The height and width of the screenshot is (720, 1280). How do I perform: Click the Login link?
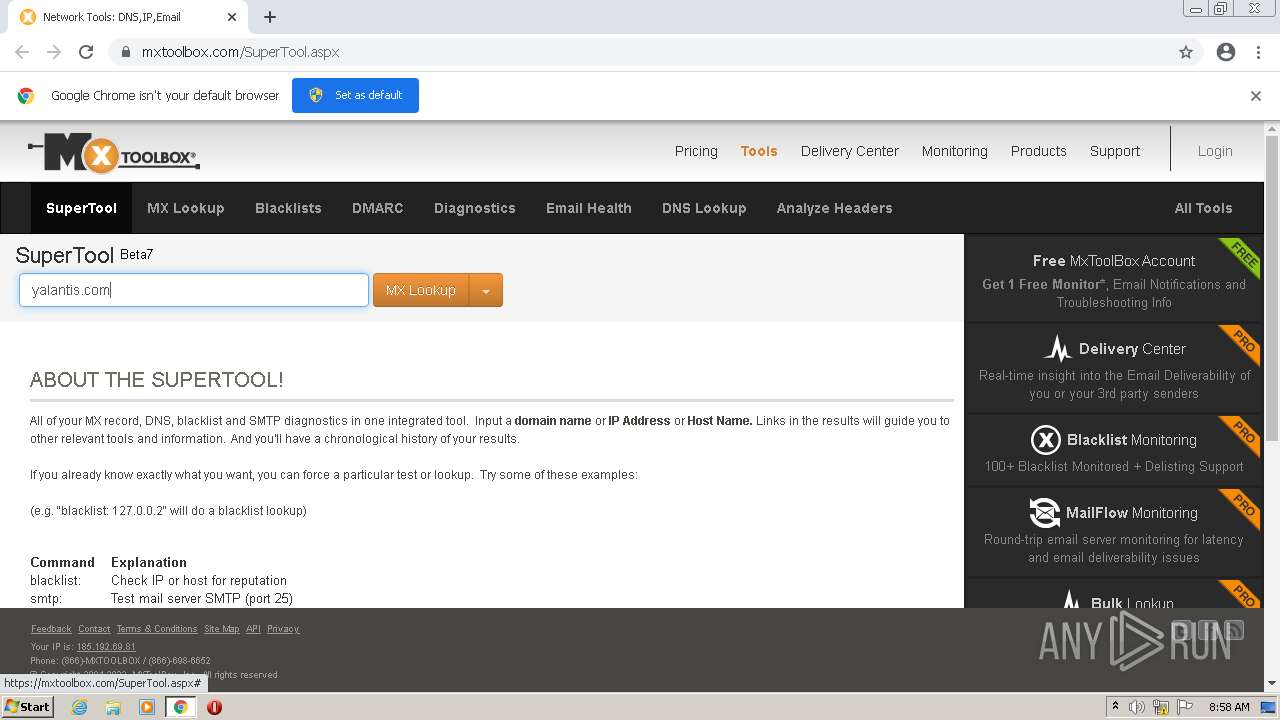click(x=1215, y=151)
